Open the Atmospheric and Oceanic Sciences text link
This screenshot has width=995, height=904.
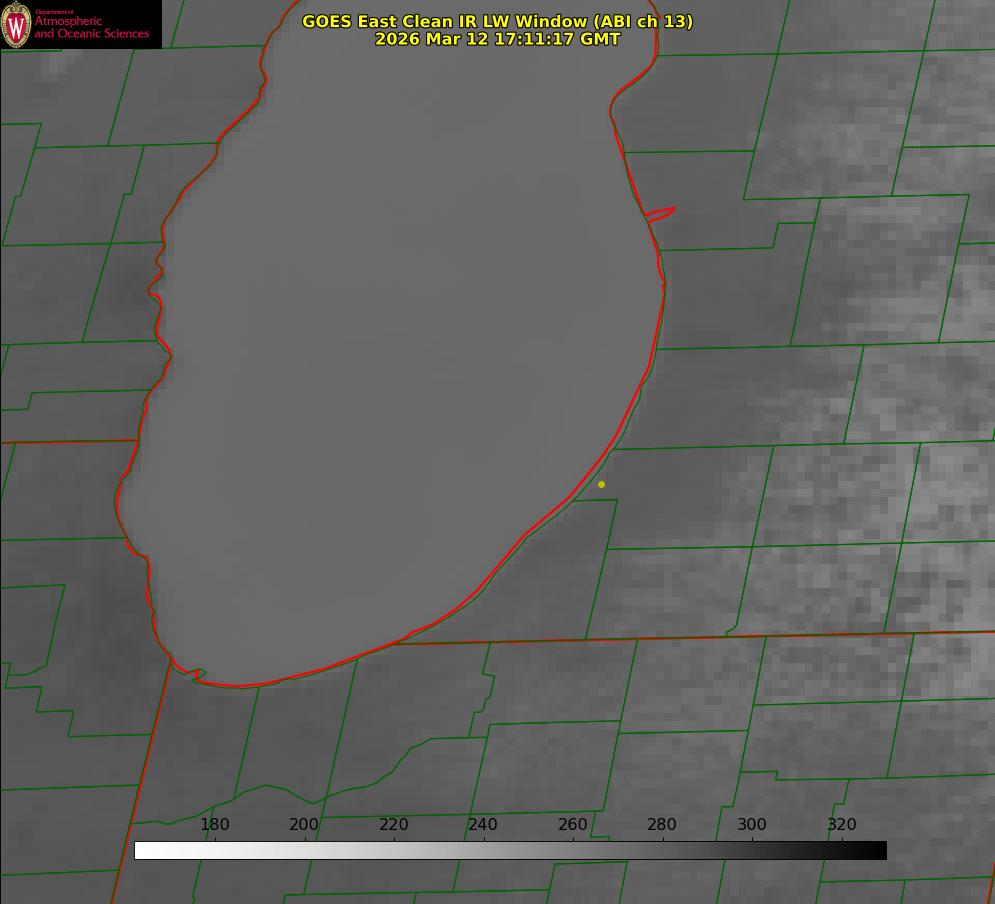click(x=91, y=28)
